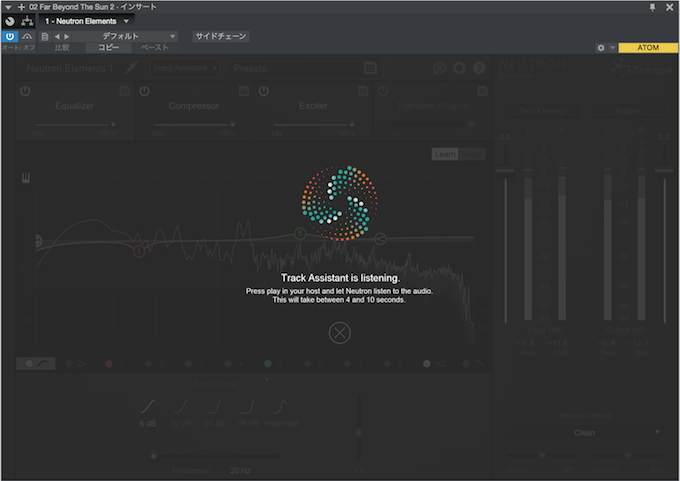Click the サイドチェーン button

click(x=221, y=36)
